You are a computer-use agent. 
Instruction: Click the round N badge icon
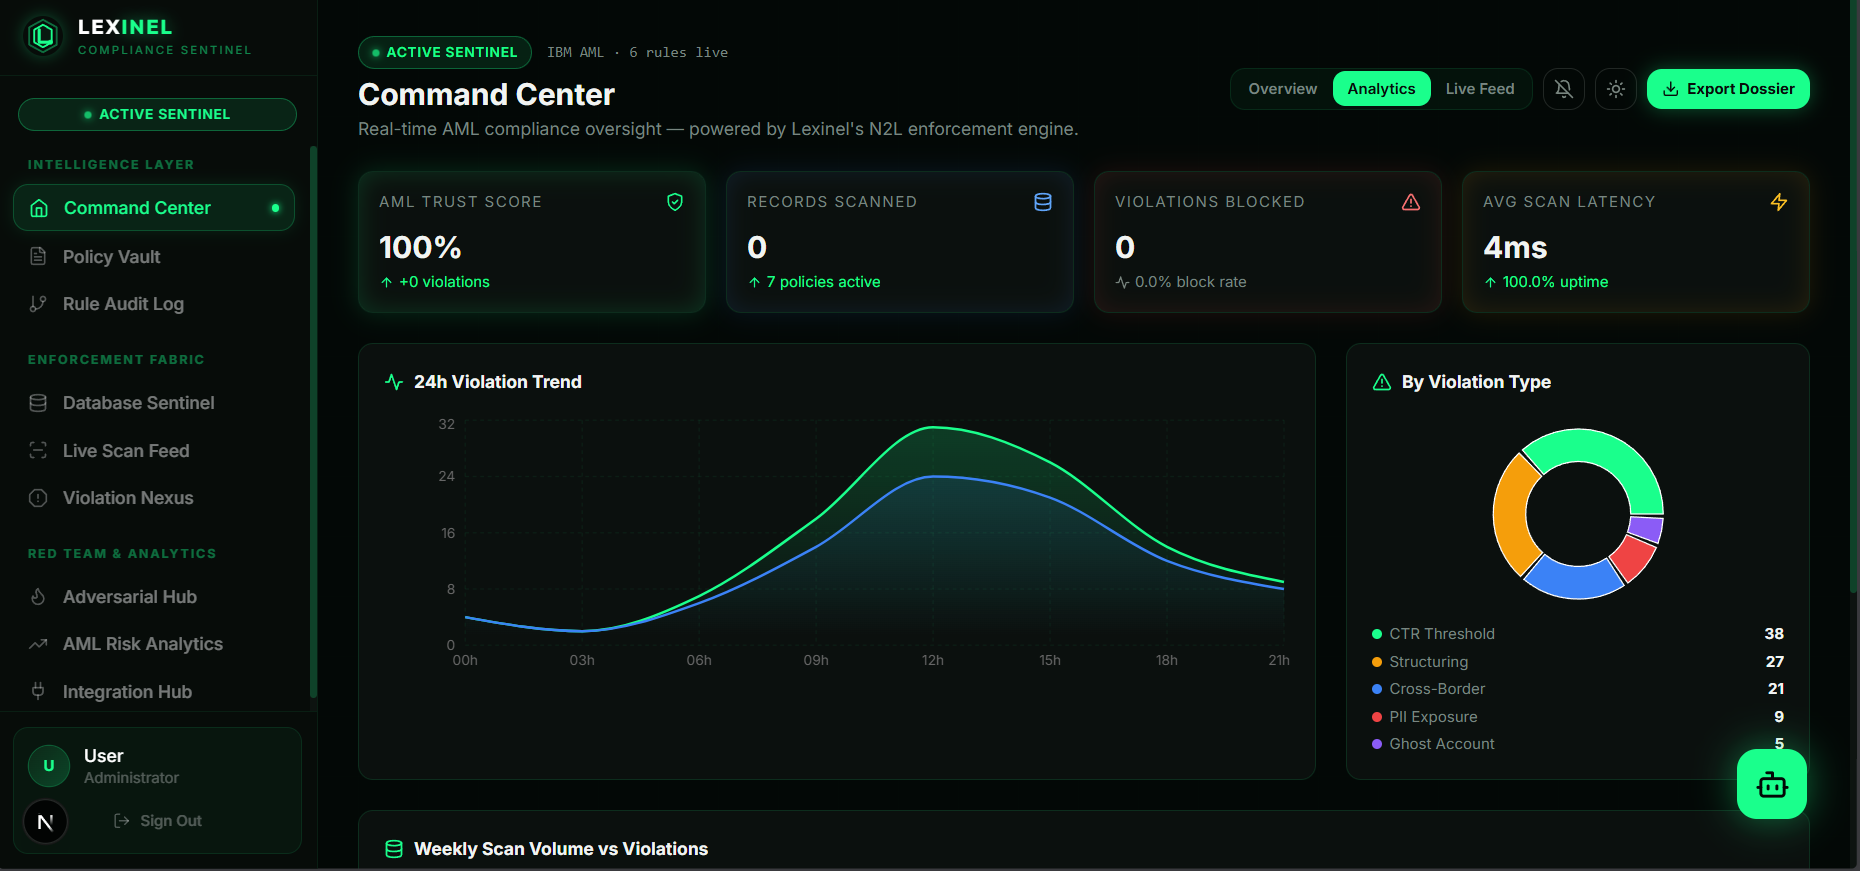point(46,822)
